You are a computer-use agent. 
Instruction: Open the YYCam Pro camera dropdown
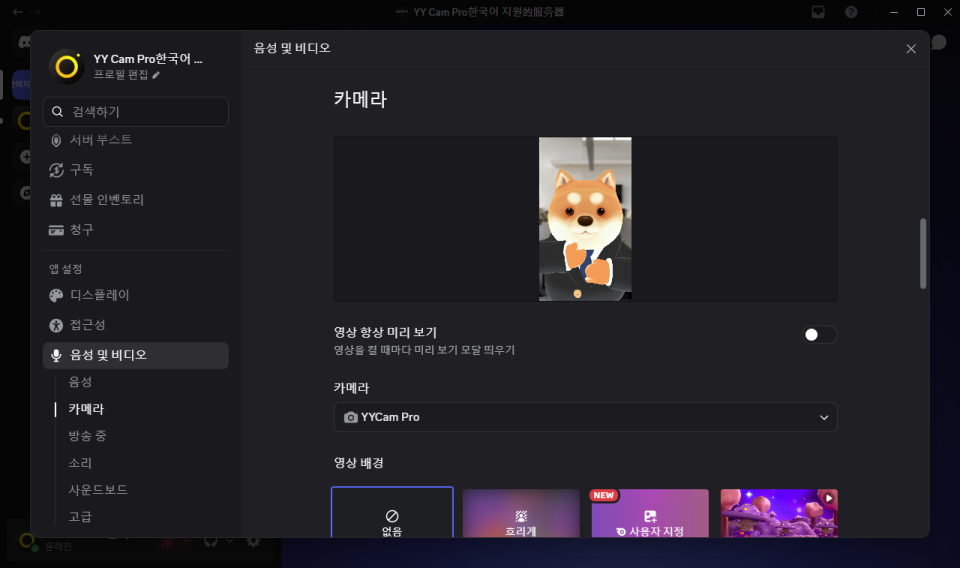[x=585, y=417]
